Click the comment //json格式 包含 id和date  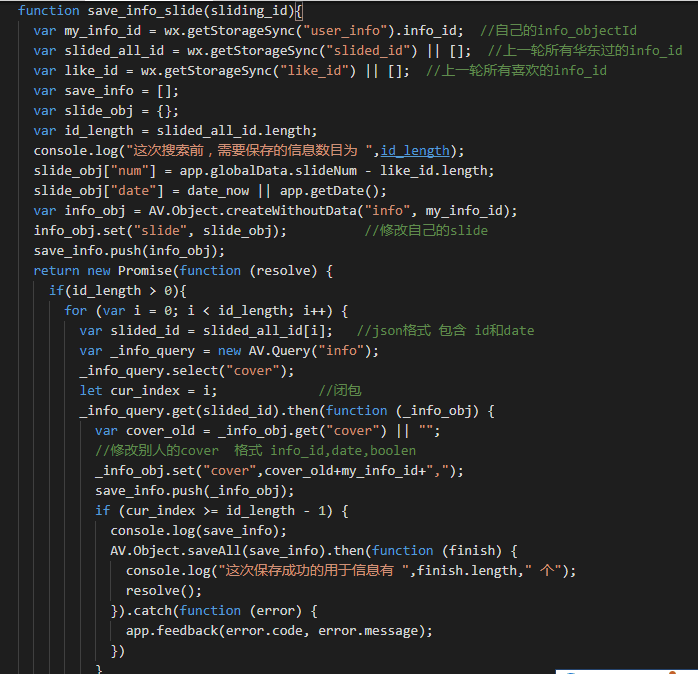[446, 331]
